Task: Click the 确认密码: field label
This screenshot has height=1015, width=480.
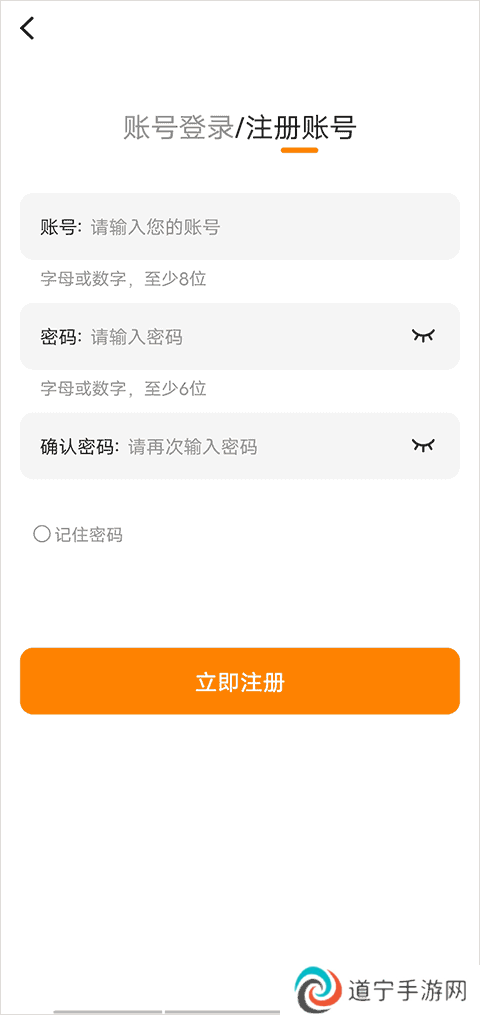Action: point(81,447)
